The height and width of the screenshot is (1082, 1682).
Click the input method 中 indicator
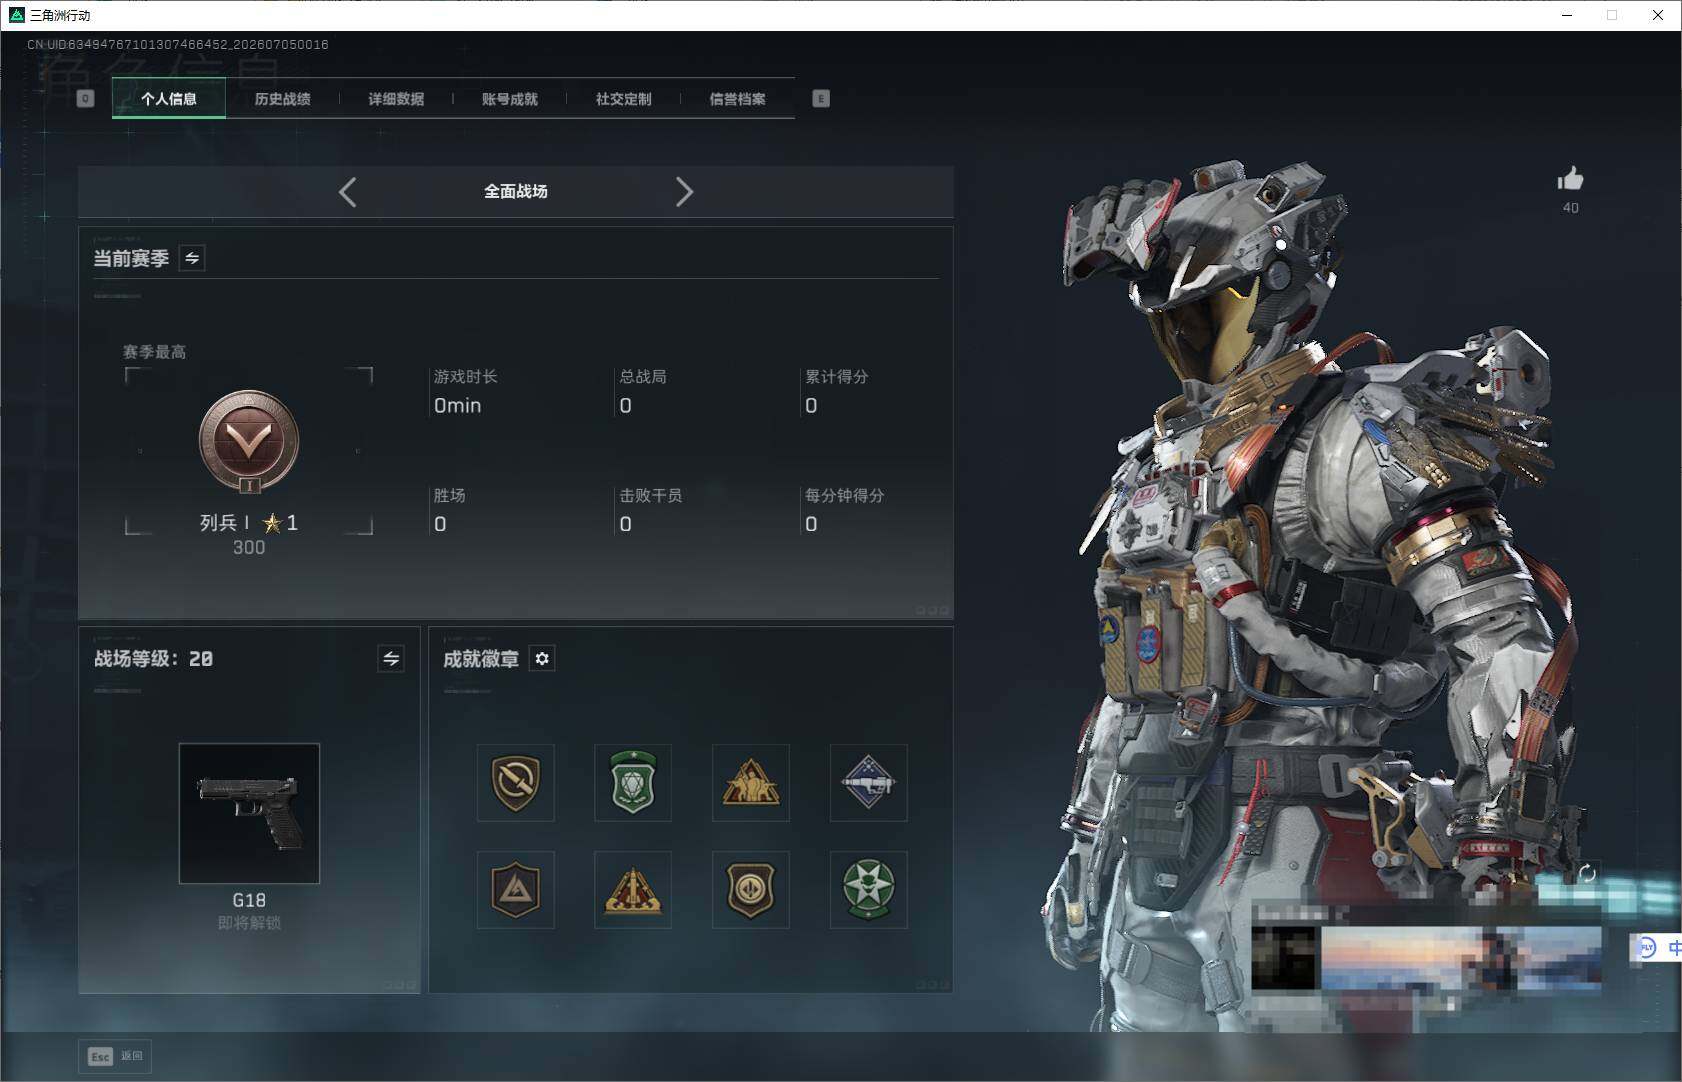[1675, 947]
